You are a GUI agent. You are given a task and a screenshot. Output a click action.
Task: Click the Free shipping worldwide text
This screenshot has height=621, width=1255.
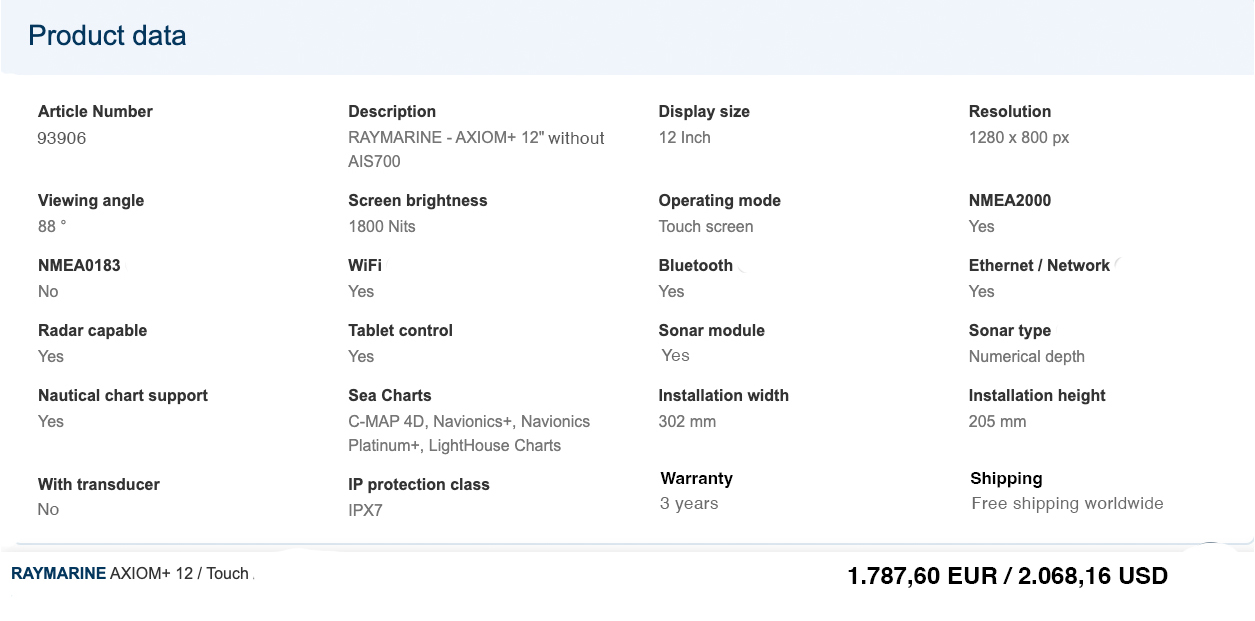pos(1067,504)
